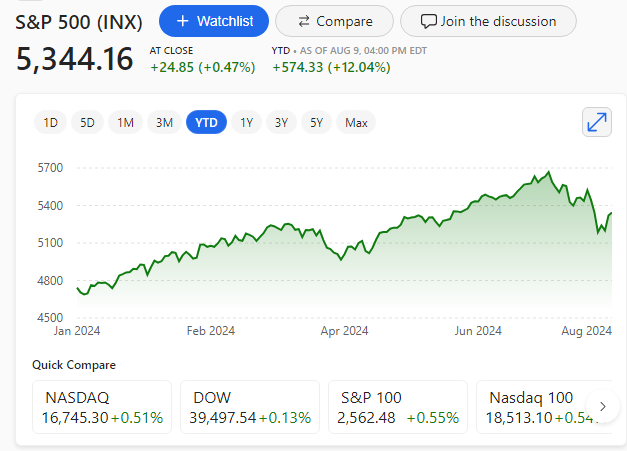Expand chart to full screen
The image size is (627, 451).
tap(597, 122)
